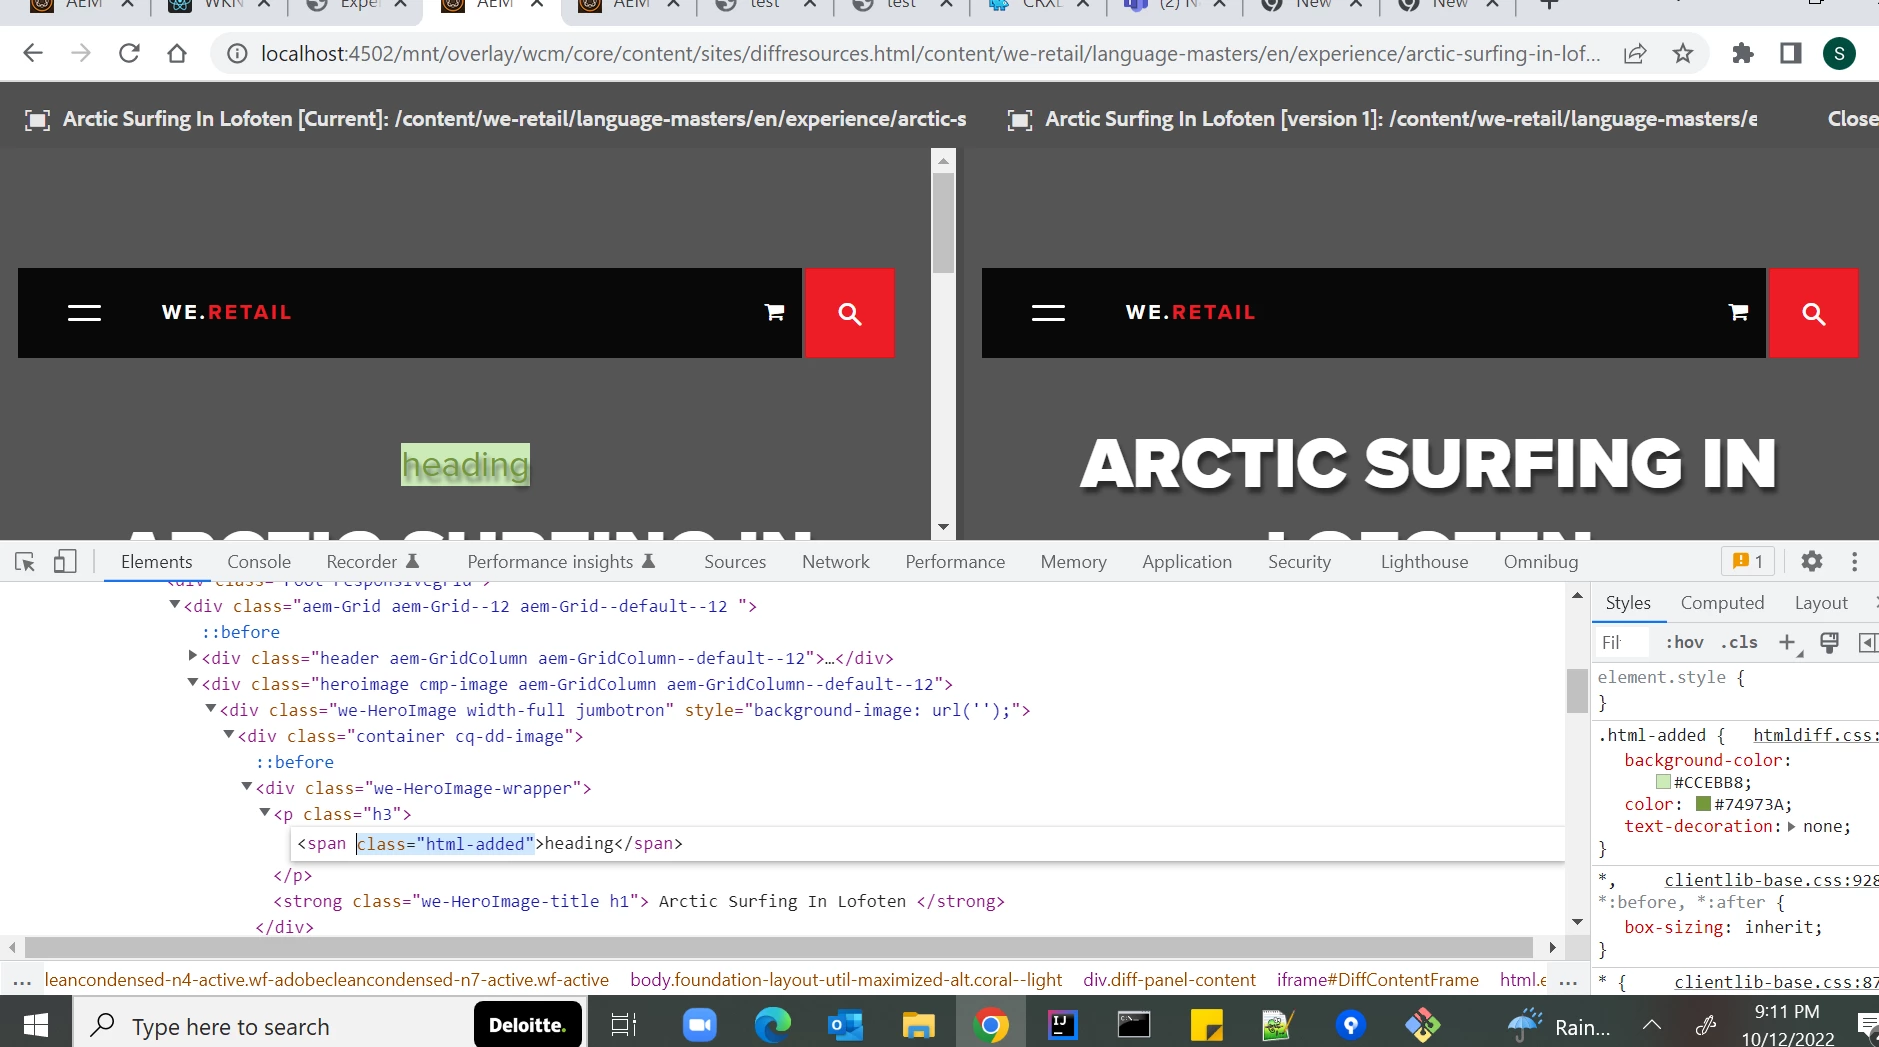Click the red search button in left panel

click(850, 313)
